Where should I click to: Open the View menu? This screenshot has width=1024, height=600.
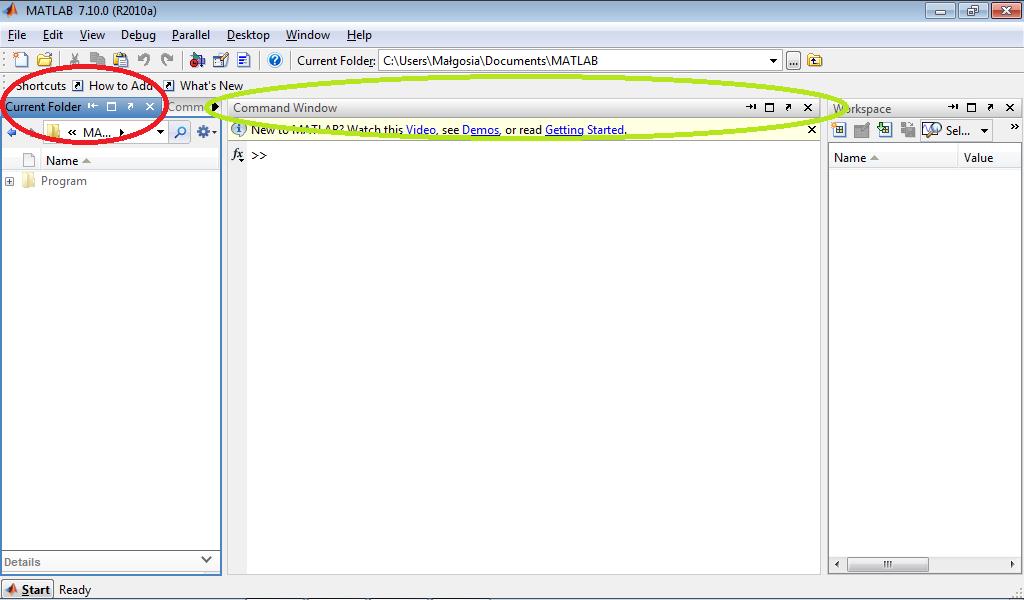pyautogui.click(x=92, y=35)
